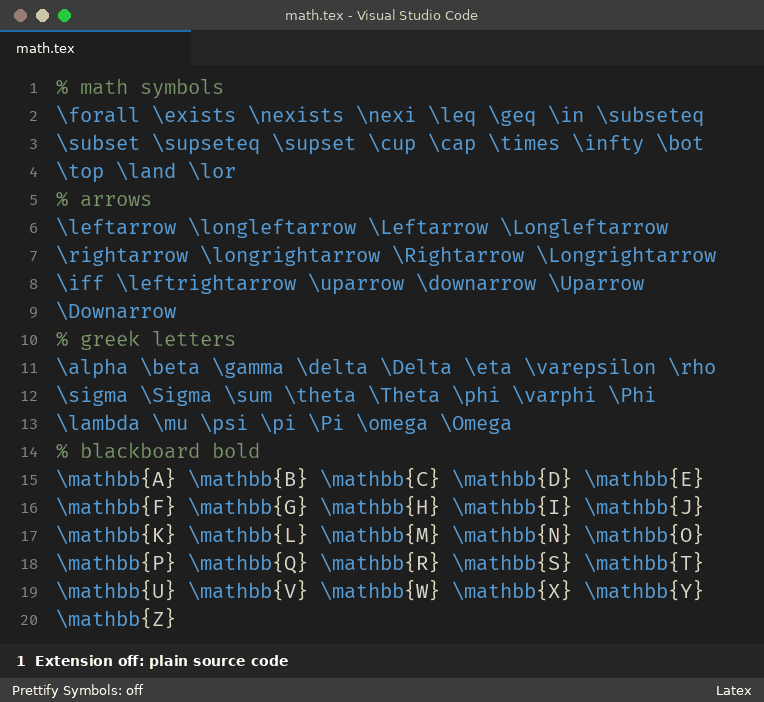Click the \supseteq command
Viewport: 764px width, 702px height.
tap(206, 144)
